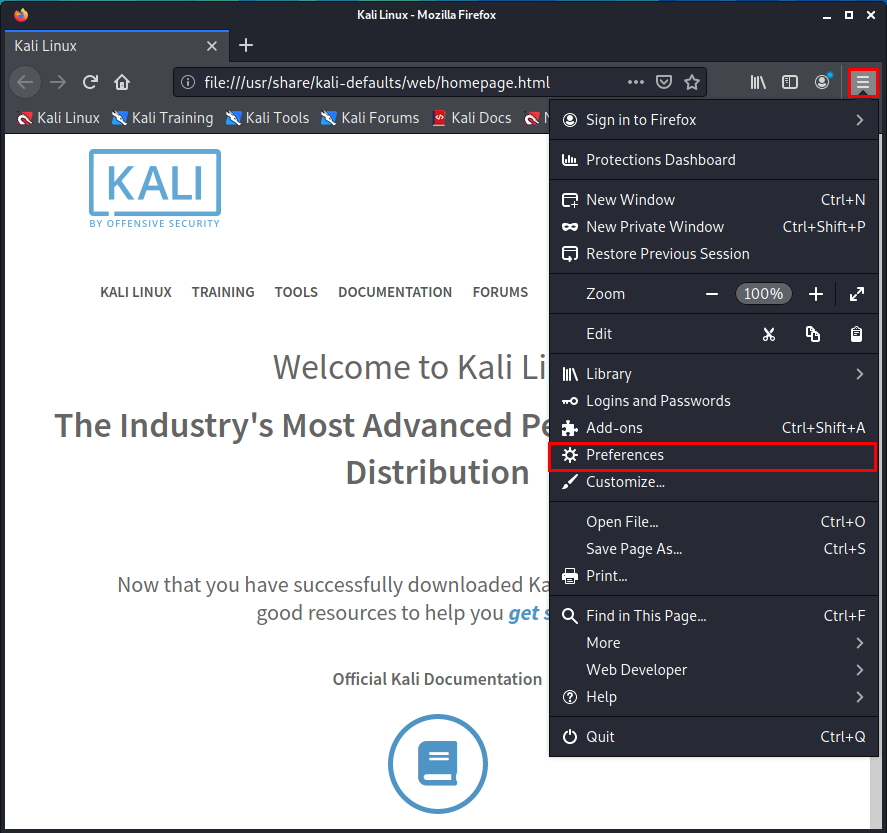Go to the home page icon

(122, 83)
